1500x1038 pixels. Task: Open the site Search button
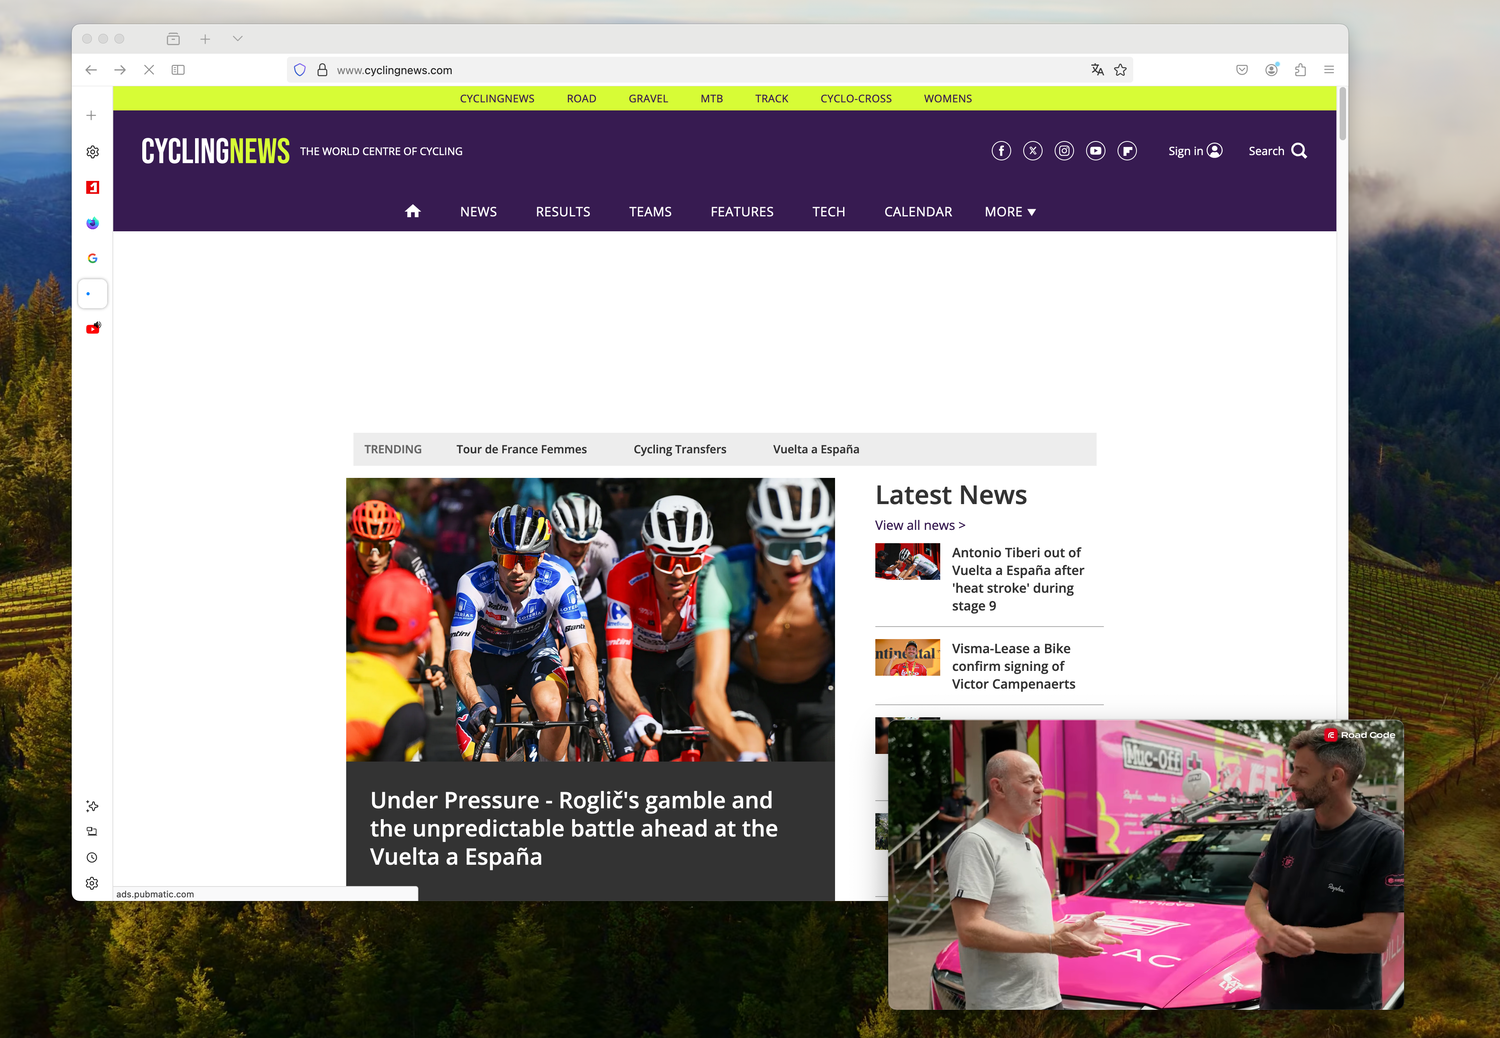[x=1278, y=151]
